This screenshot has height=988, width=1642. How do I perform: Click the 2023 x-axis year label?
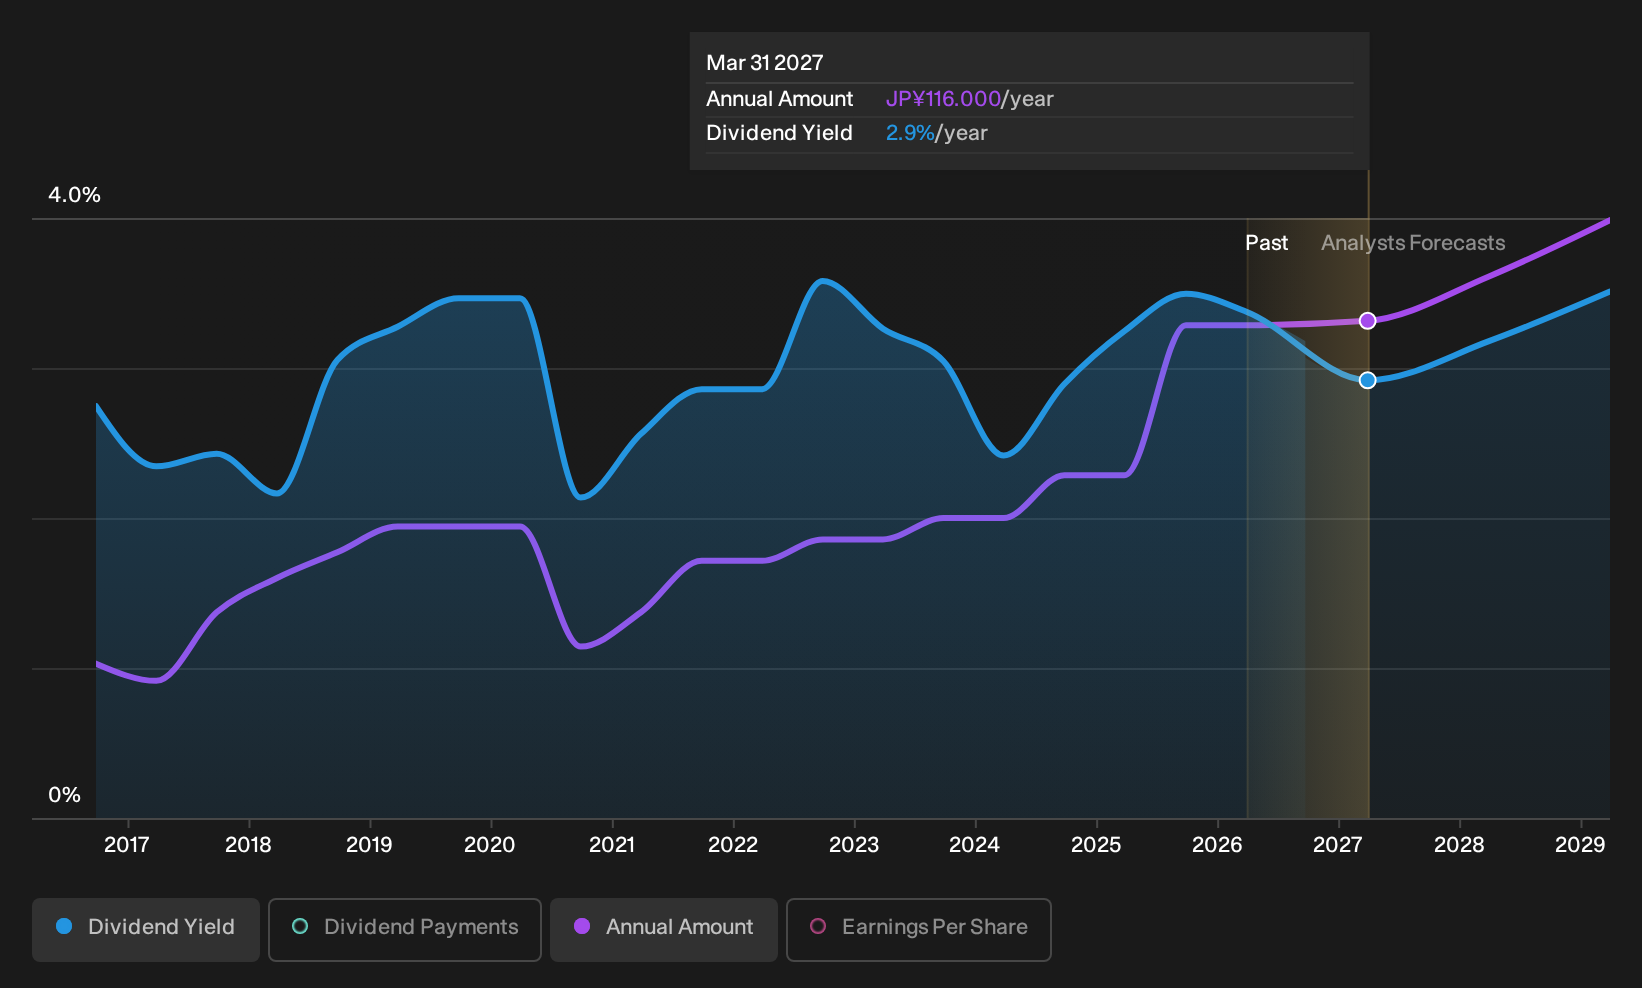click(854, 845)
